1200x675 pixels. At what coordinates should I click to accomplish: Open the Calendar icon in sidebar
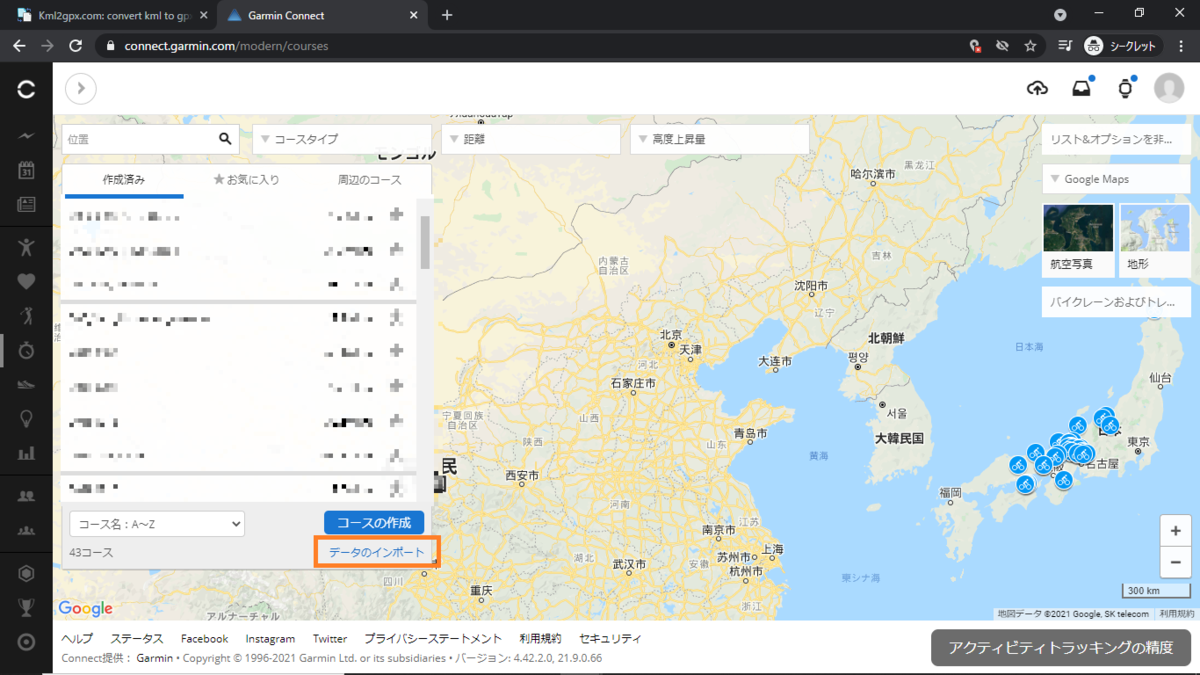coord(27,170)
